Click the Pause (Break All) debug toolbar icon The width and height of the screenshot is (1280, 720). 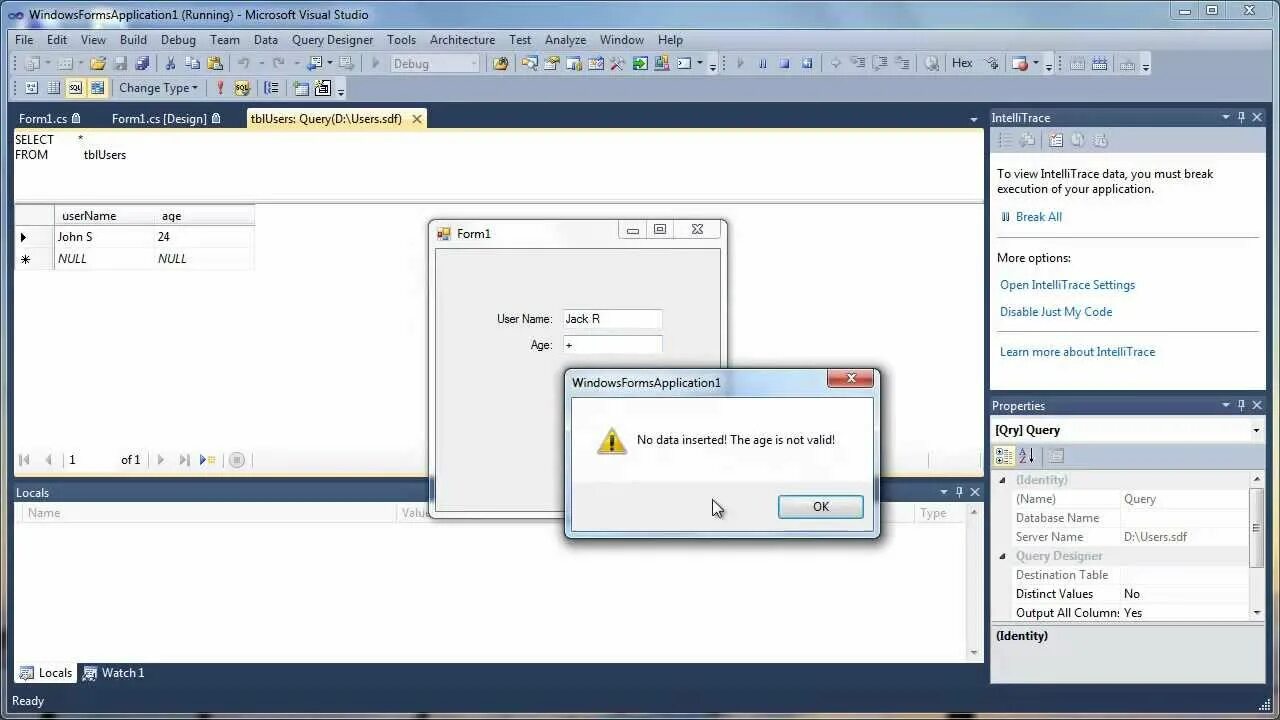tap(762, 63)
